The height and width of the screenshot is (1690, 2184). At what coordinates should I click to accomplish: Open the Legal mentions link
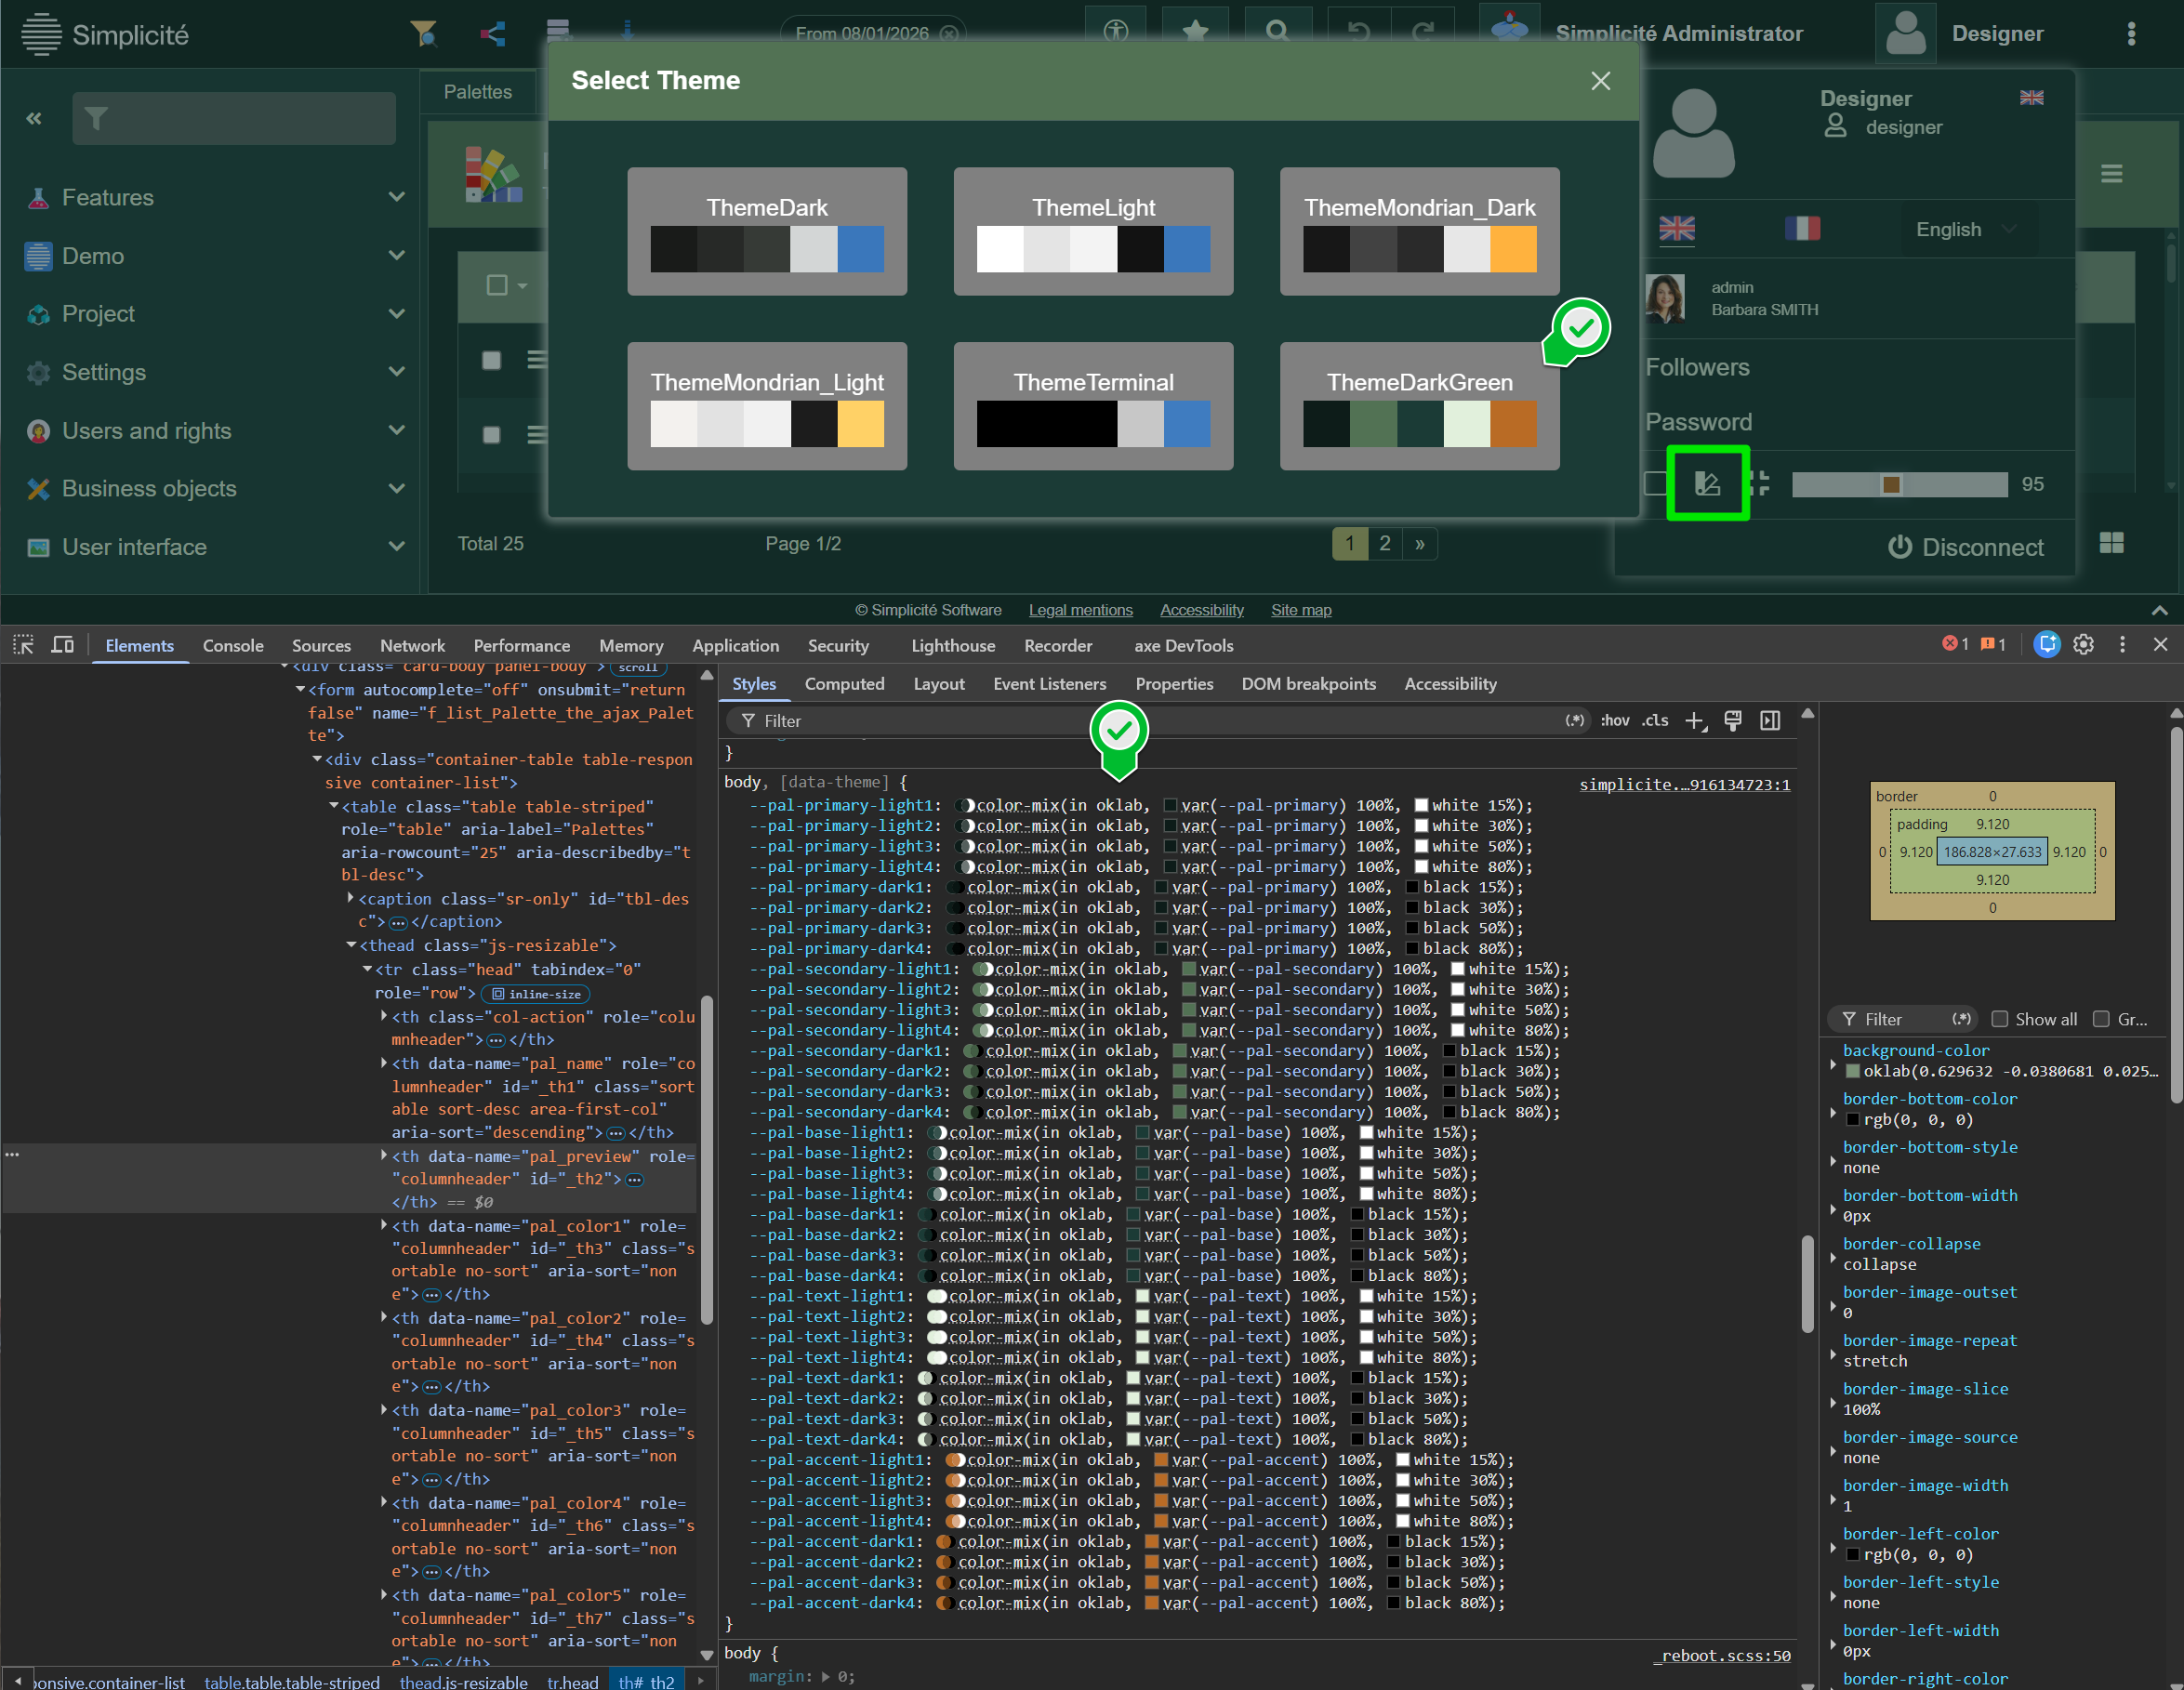(x=1080, y=610)
